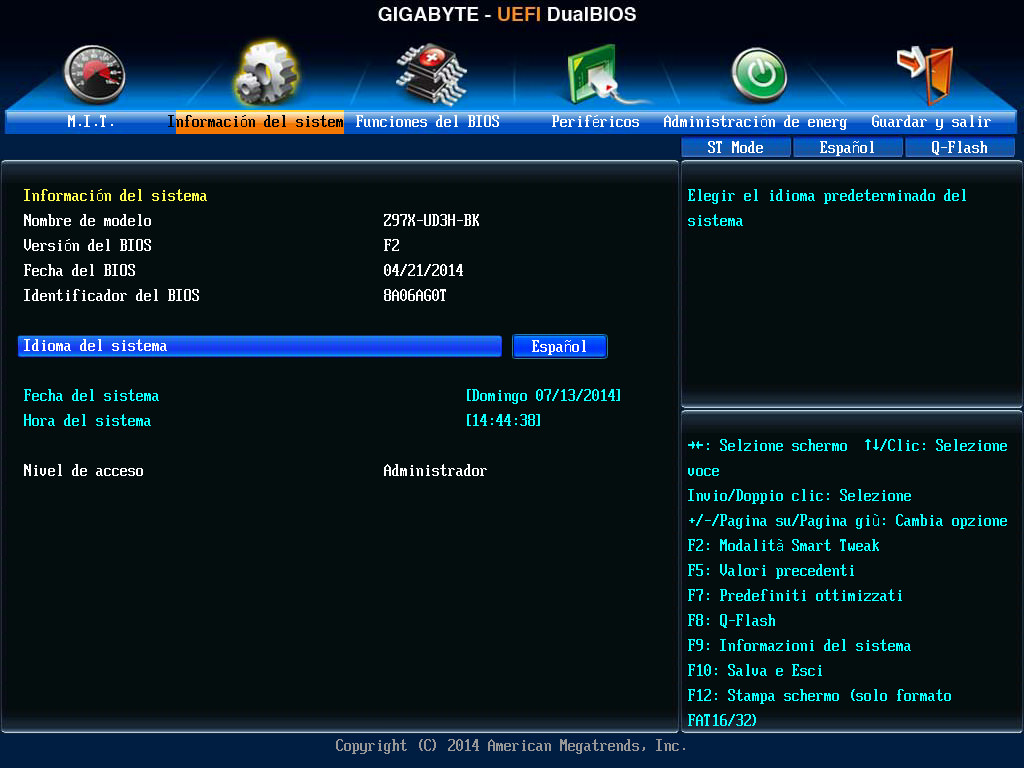Click the Selzione schermo arrows hint
Image resolution: width=1024 pixels, height=768 pixels.
(767, 446)
